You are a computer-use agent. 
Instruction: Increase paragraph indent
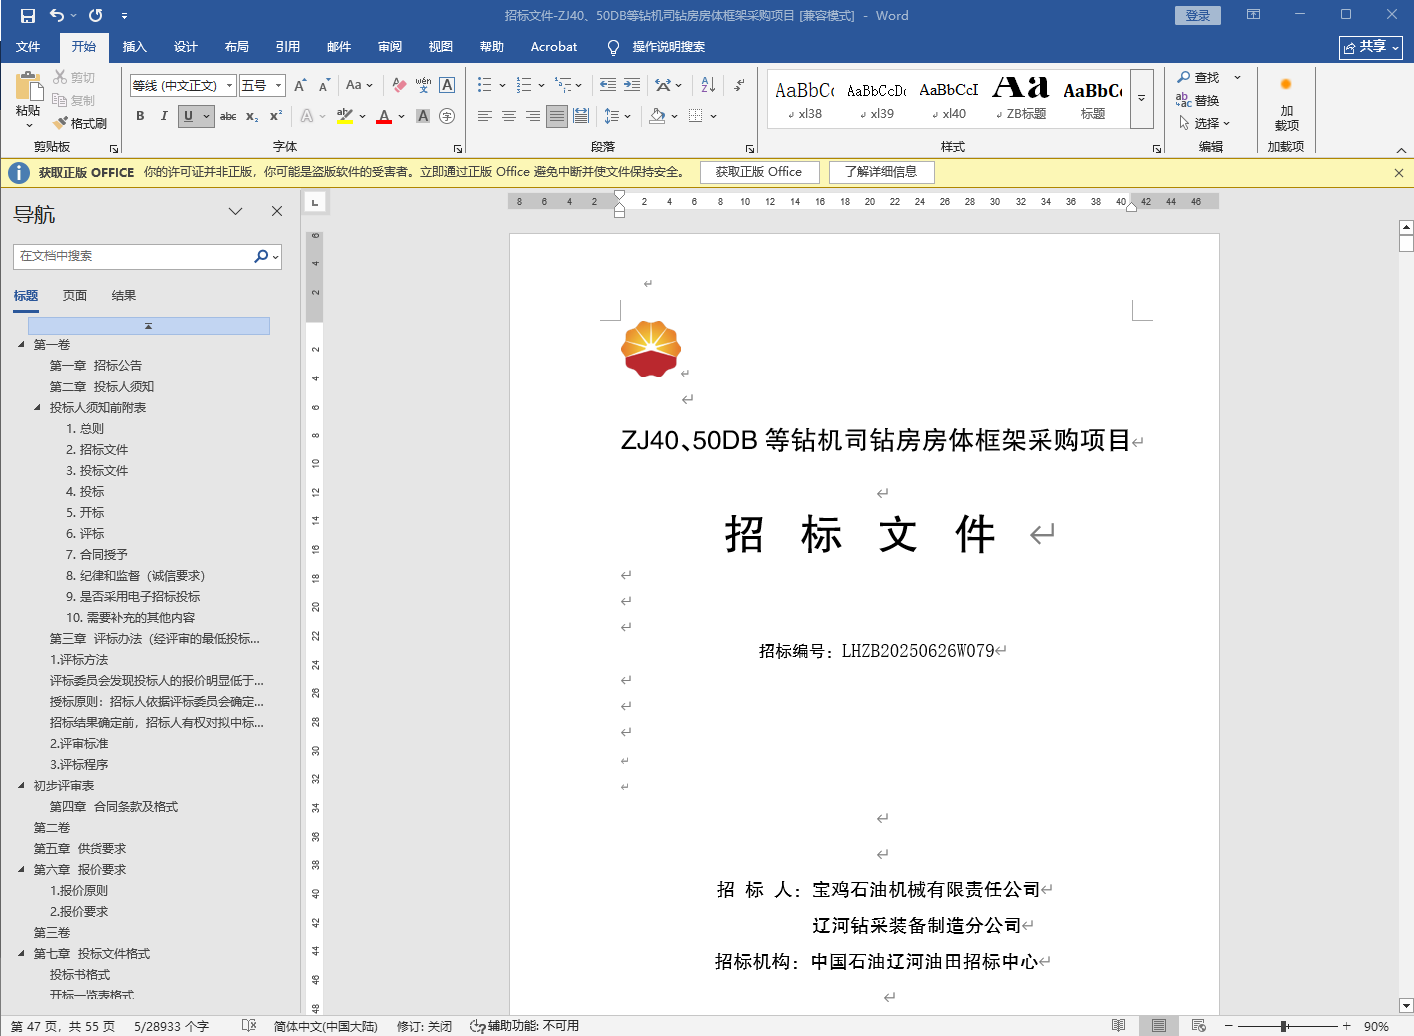(x=632, y=86)
